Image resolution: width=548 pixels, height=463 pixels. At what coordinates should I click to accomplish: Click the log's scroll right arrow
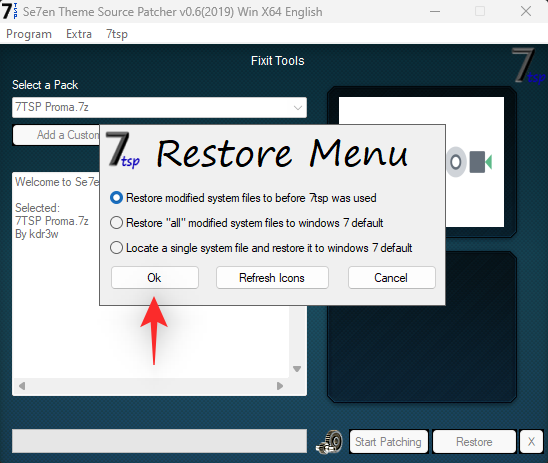[280, 386]
